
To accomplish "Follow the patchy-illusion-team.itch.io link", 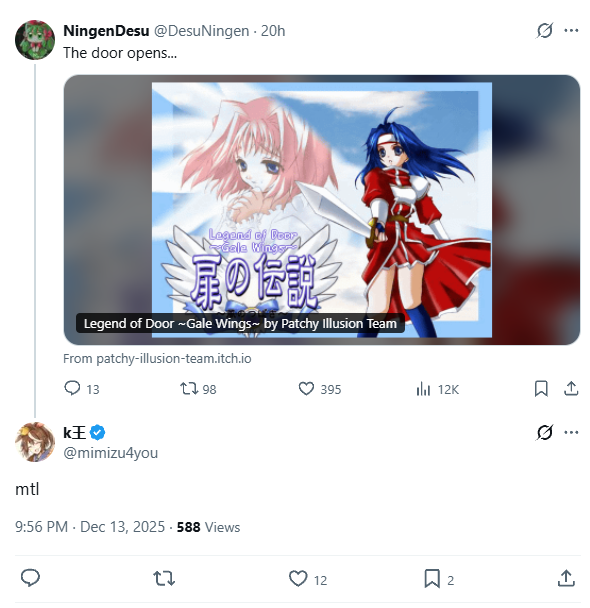I will [157, 358].
